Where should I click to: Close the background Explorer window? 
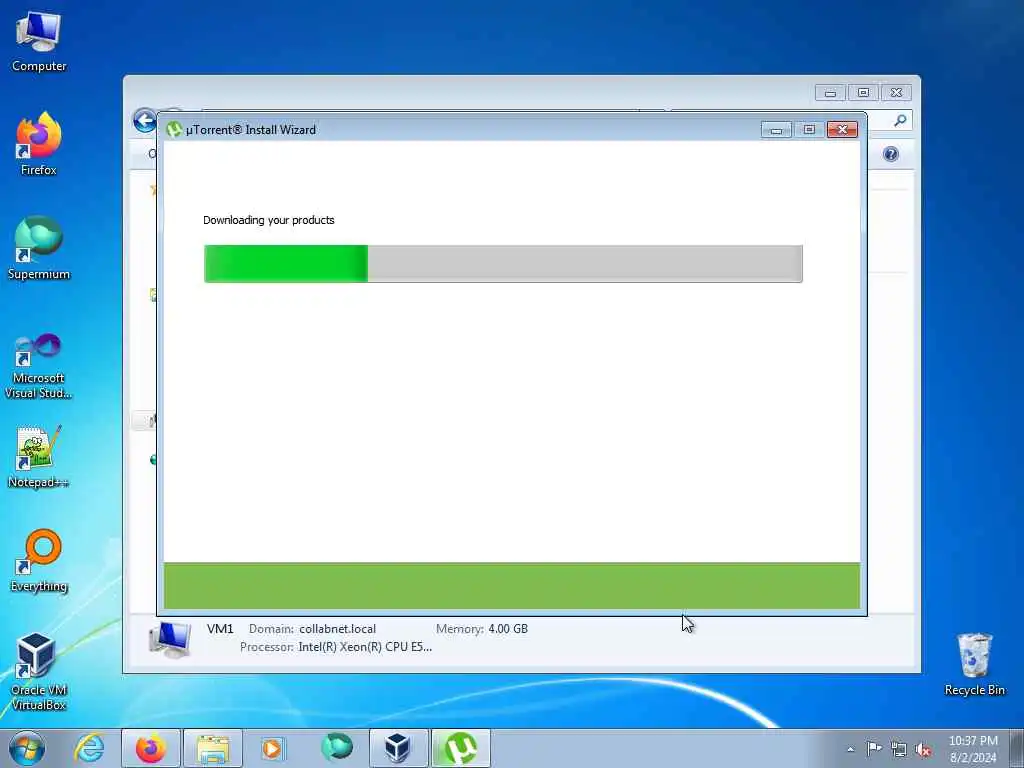pyautogui.click(x=896, y=93)
